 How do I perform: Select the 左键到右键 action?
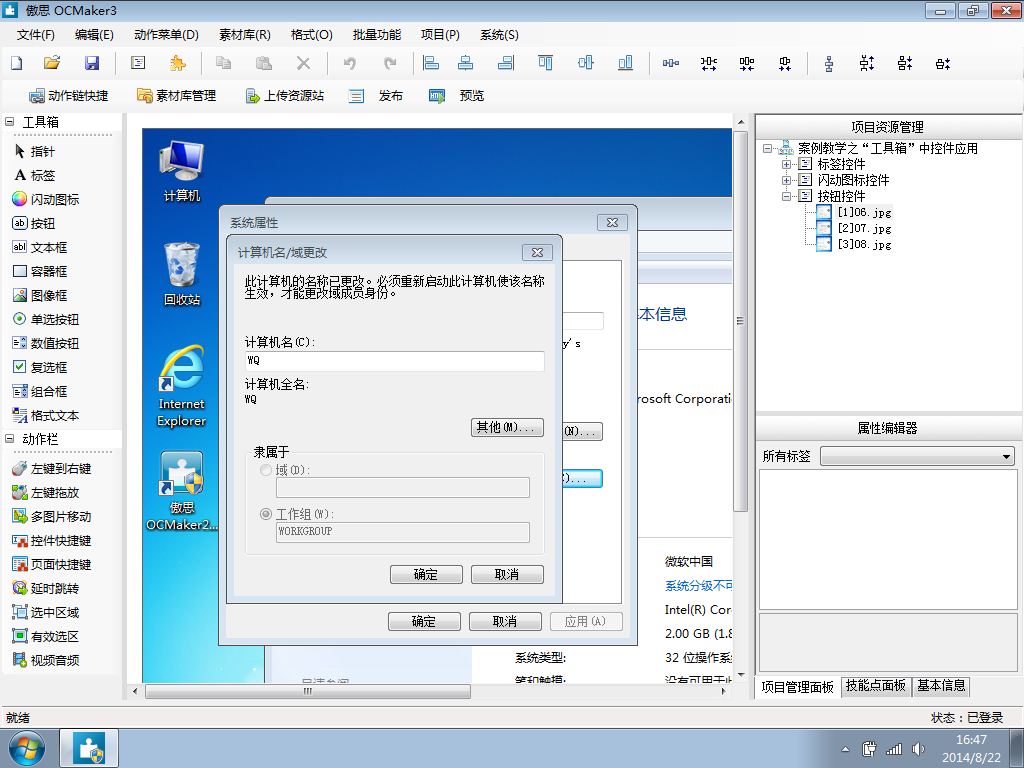pos(52,468)
